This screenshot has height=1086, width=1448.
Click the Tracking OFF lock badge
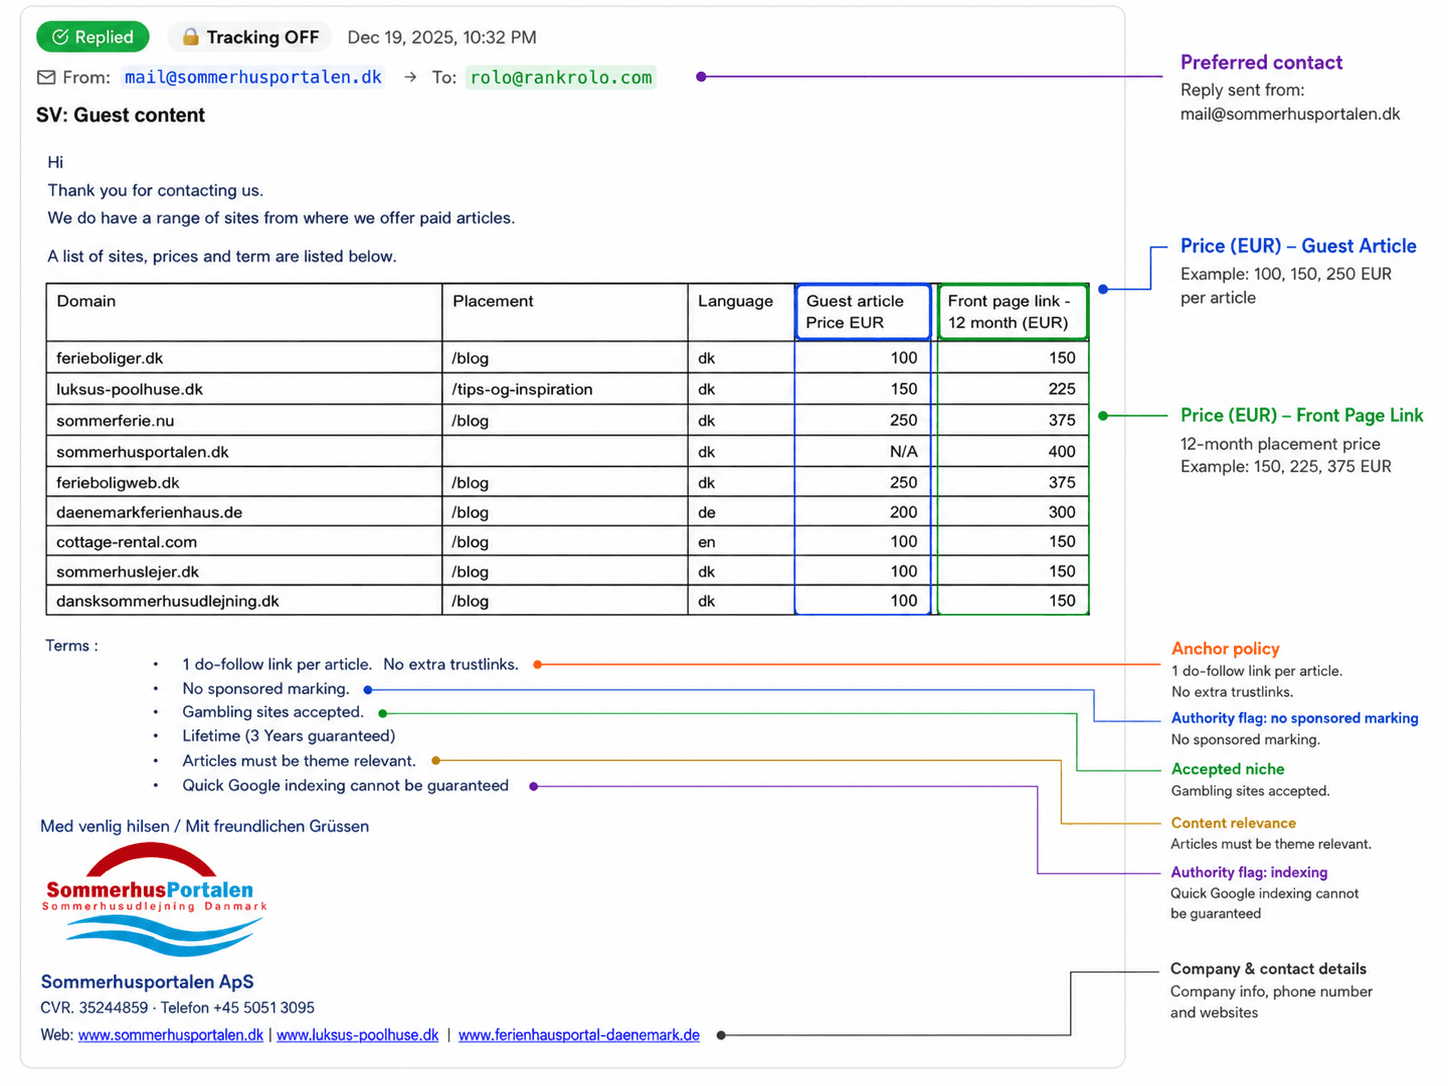250,37
